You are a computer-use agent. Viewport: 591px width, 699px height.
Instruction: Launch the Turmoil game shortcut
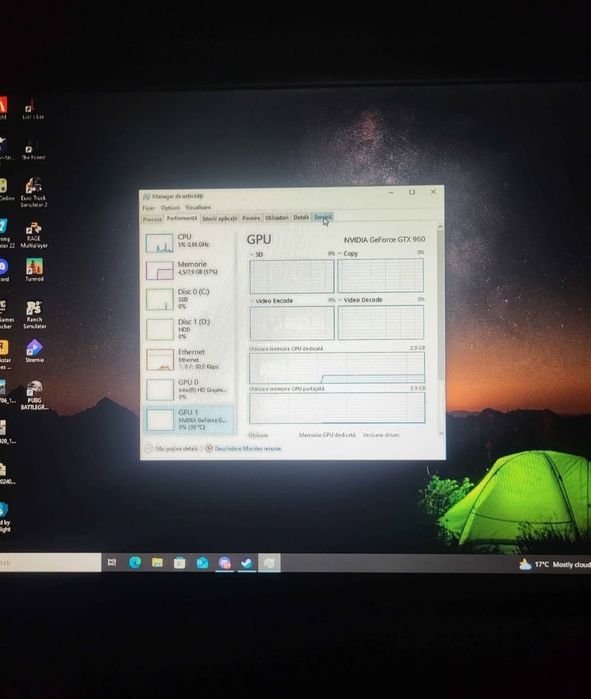coord(34,270)
